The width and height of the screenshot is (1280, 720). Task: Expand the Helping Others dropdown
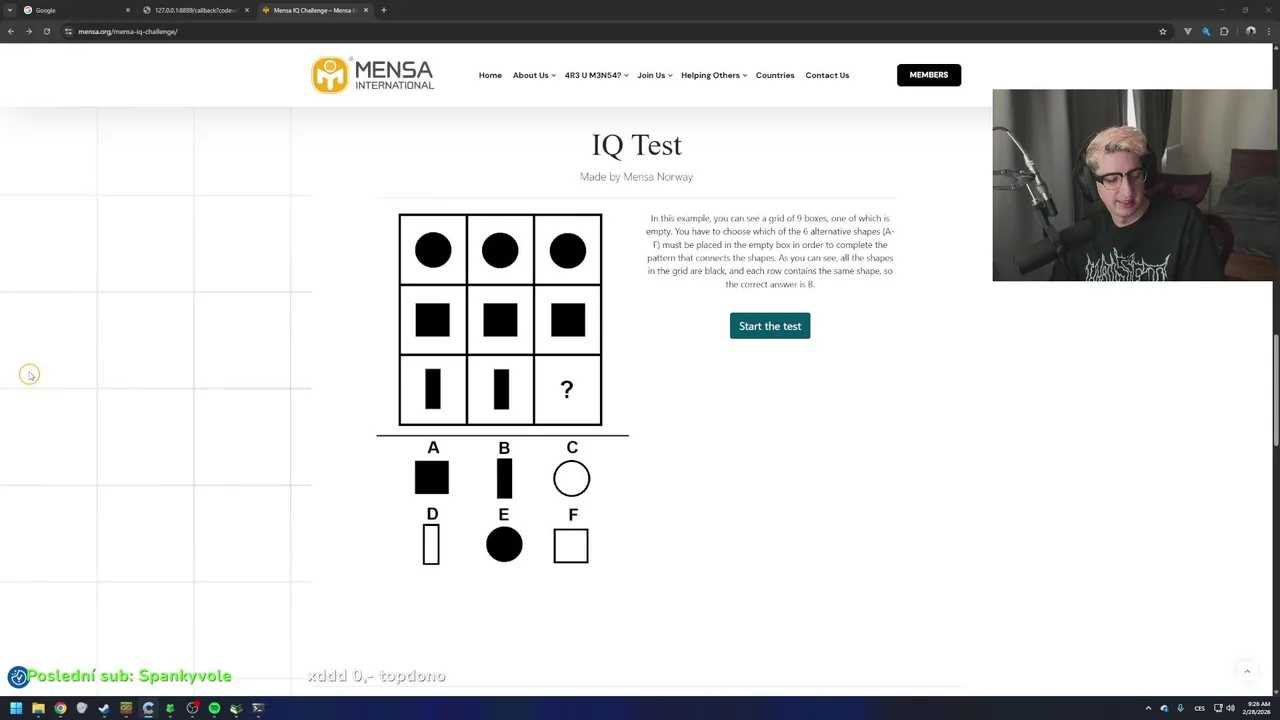click(x=714, y=75)
